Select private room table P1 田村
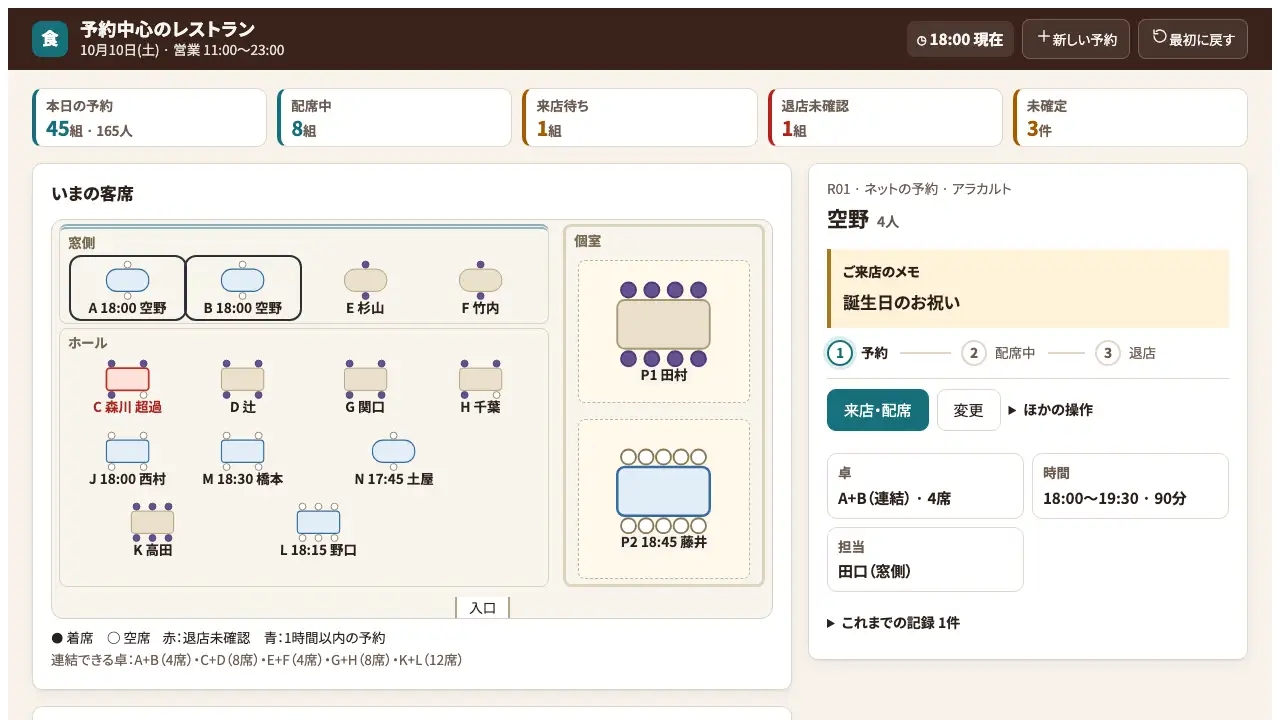The image size is (1280, 720). click(x=664, y=331)
